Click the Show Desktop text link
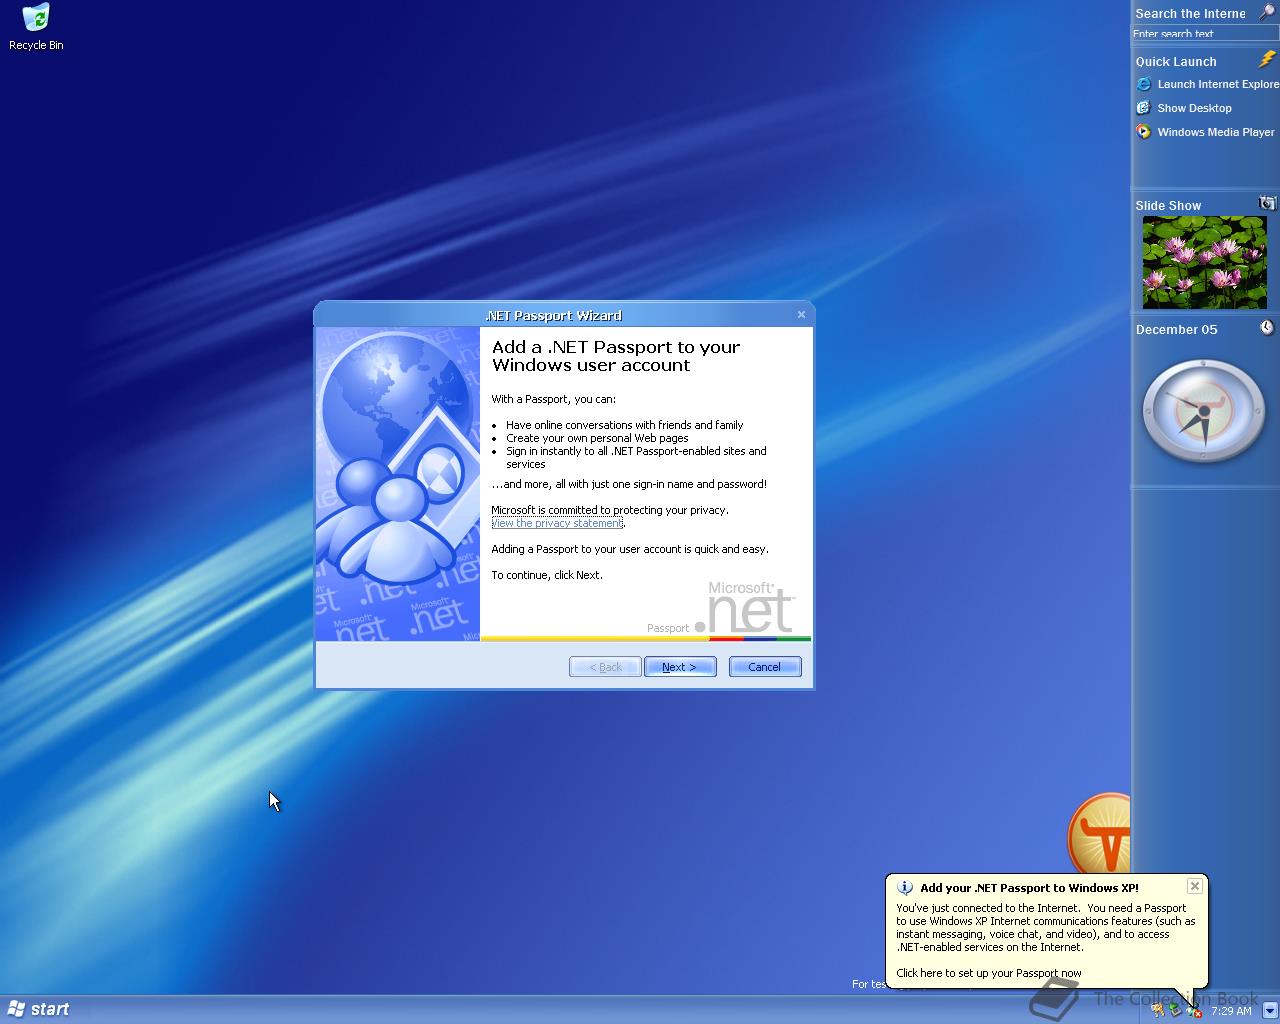Viewport: 1280px width, 1024px height. (1194, 108)
